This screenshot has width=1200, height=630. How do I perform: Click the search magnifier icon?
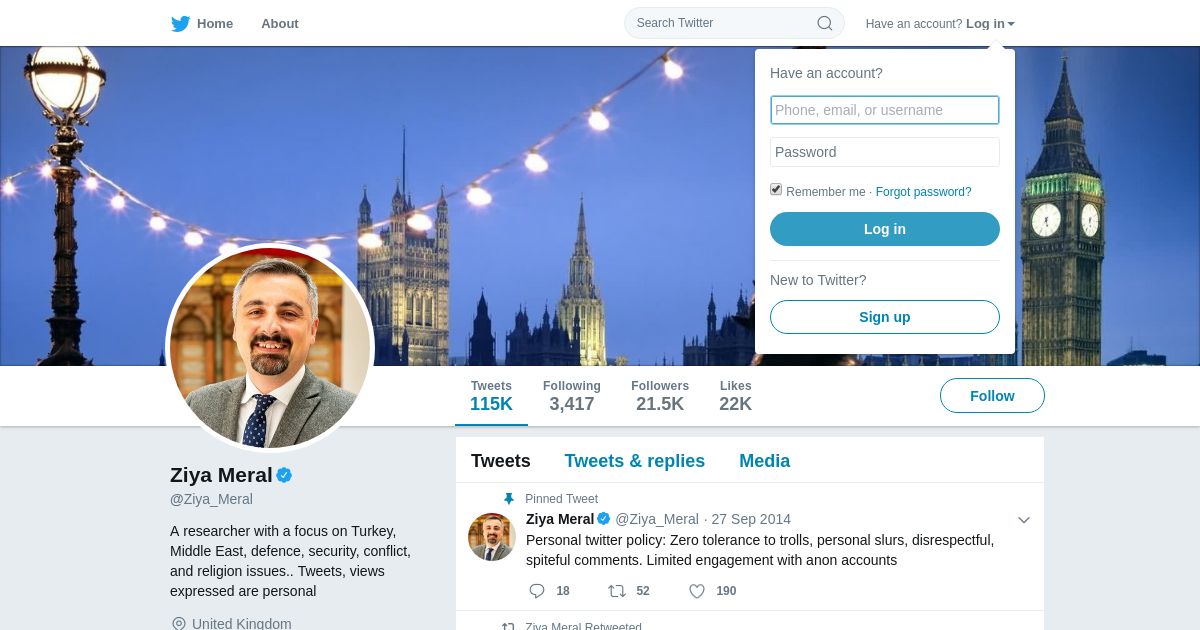coord(825,23)
